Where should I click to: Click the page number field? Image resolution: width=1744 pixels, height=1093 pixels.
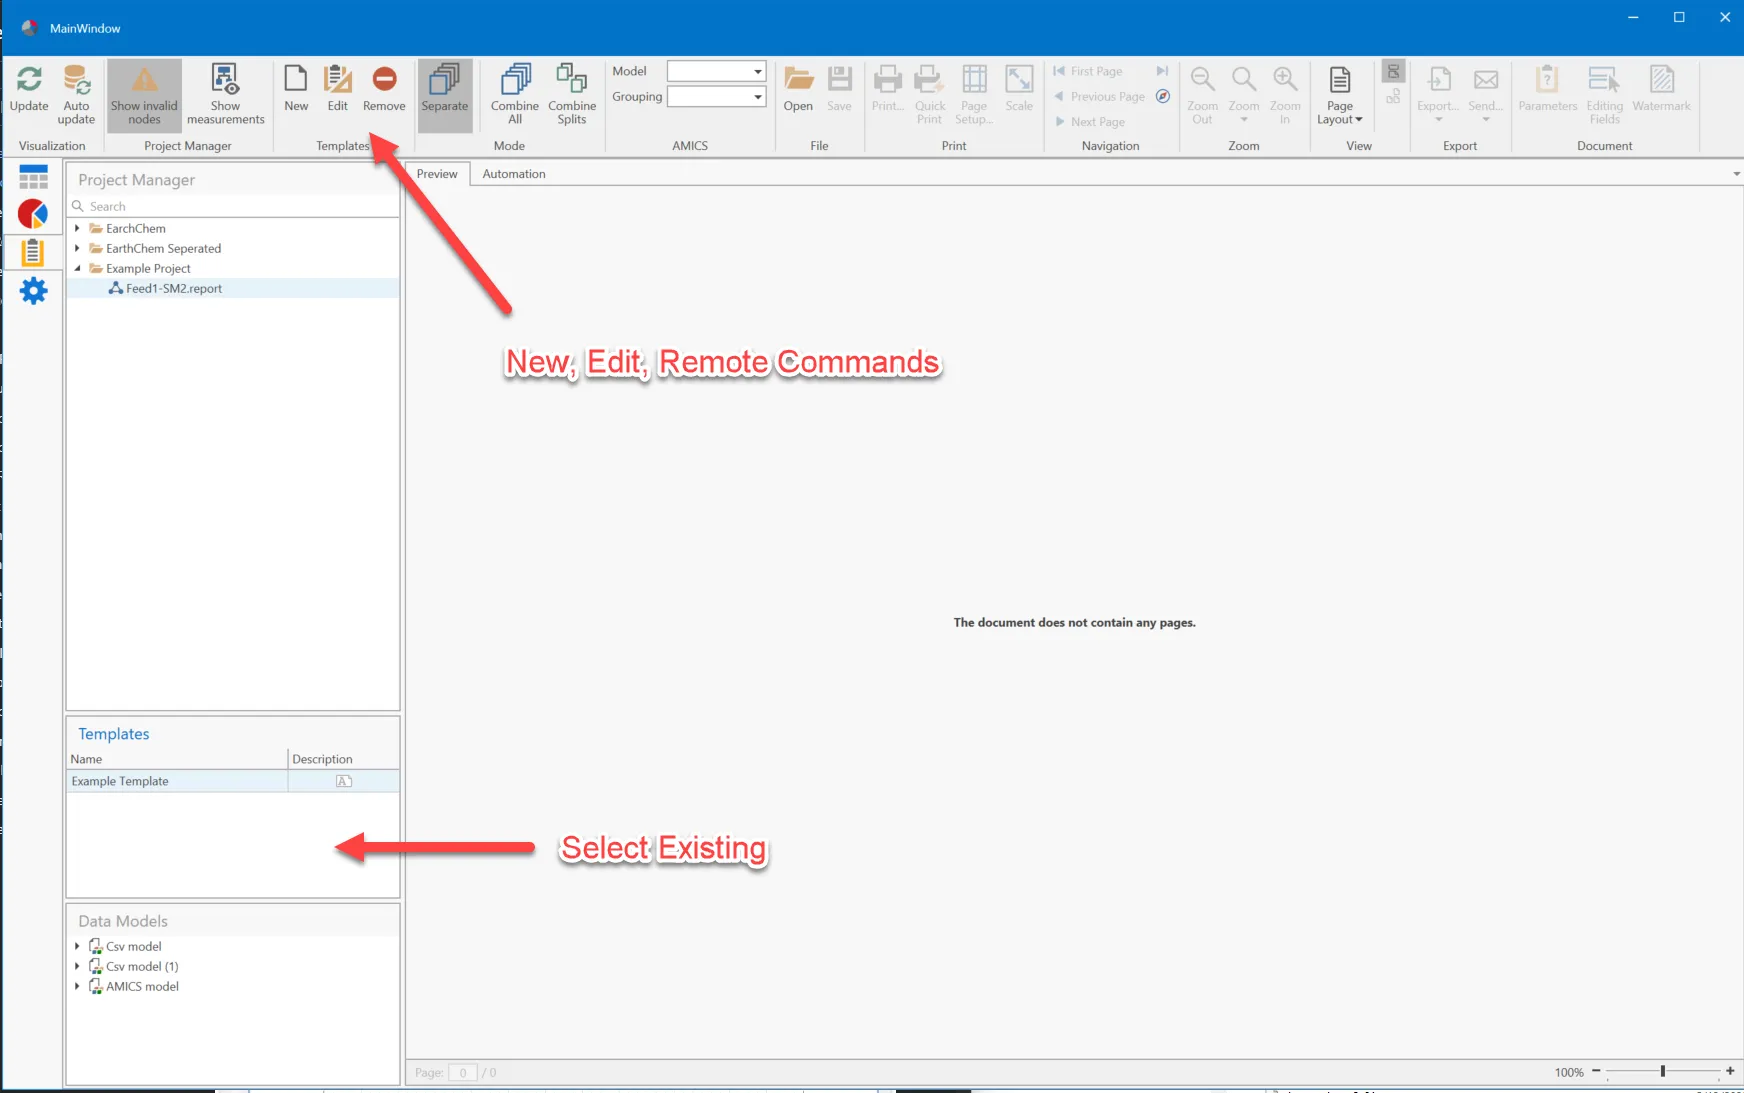(462, 1072)
